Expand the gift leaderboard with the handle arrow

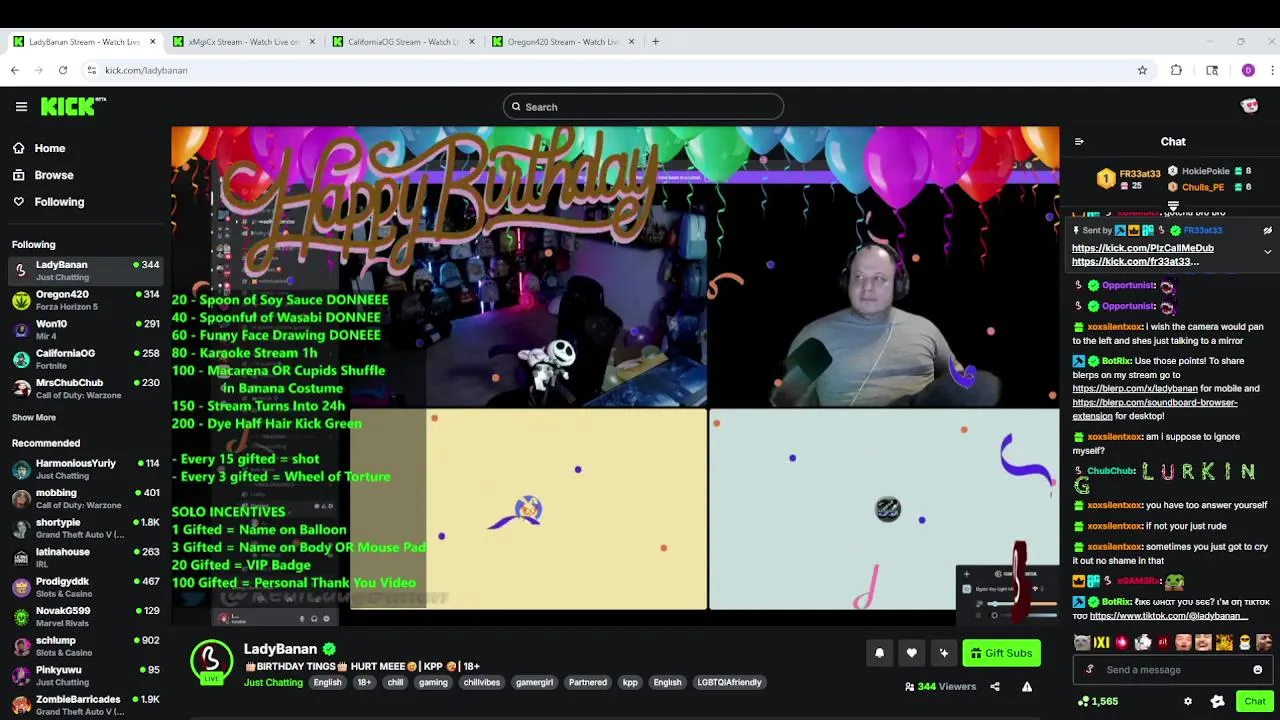click(x=1173, y=206)
